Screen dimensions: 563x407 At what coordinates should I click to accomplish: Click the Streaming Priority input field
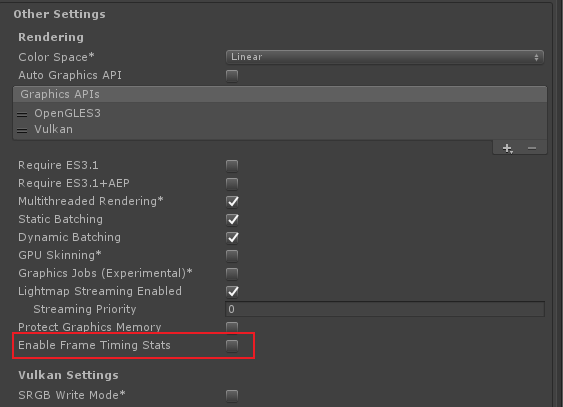click(385, 309)
